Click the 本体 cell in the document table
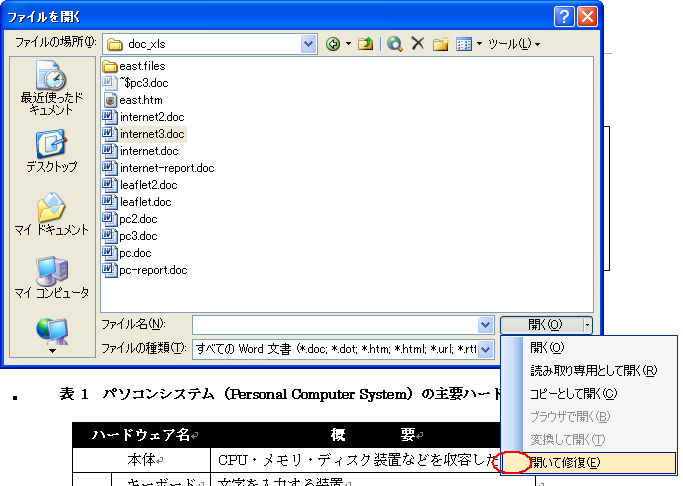Image resolution: width=683 pixels, height=486 pixels. click(x=141, y=460)
